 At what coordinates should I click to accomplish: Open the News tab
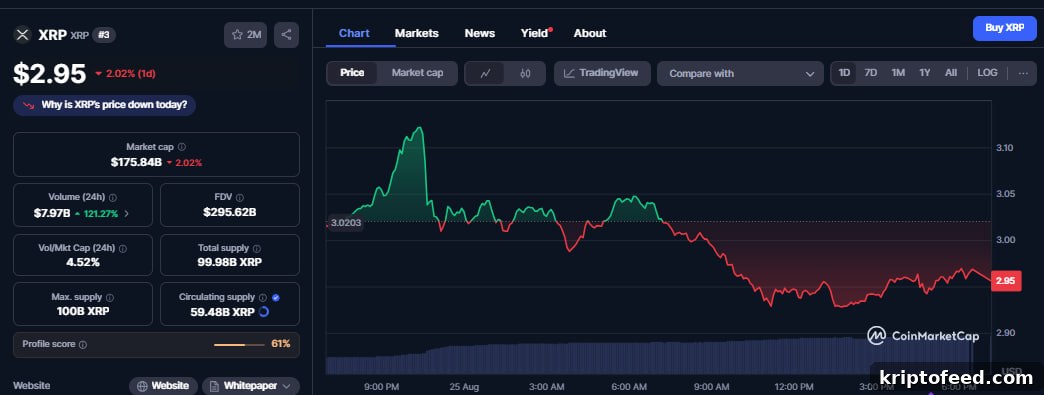coord(480,33)
